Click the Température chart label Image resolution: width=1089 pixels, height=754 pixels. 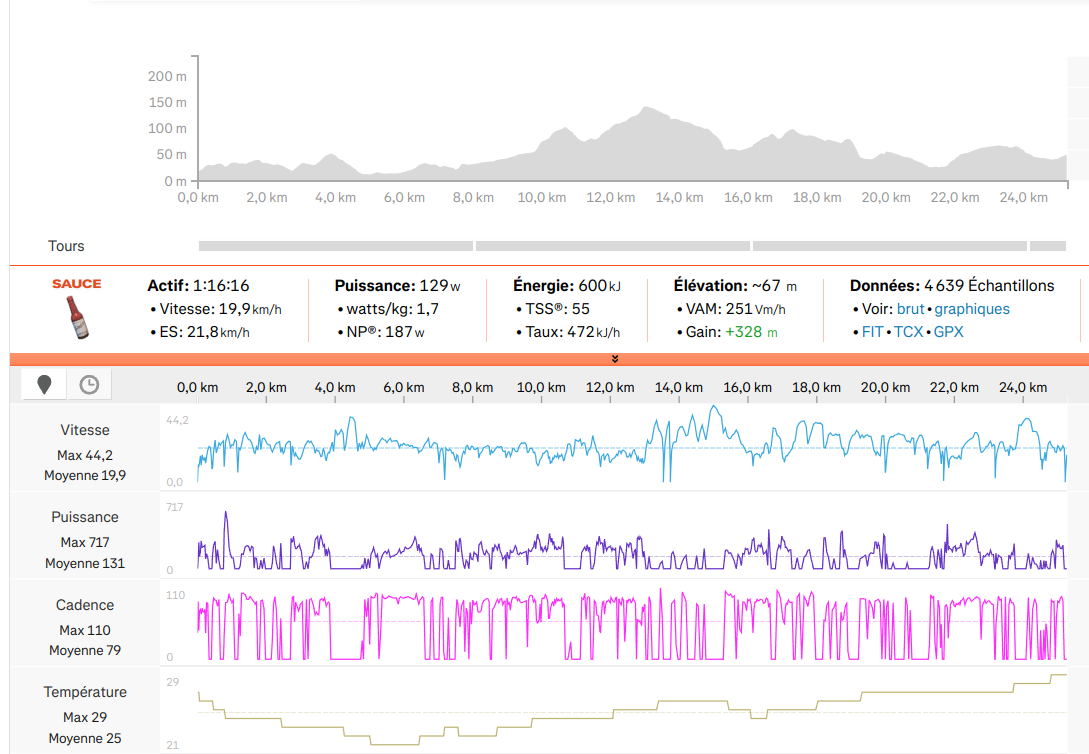click(85, 692)
